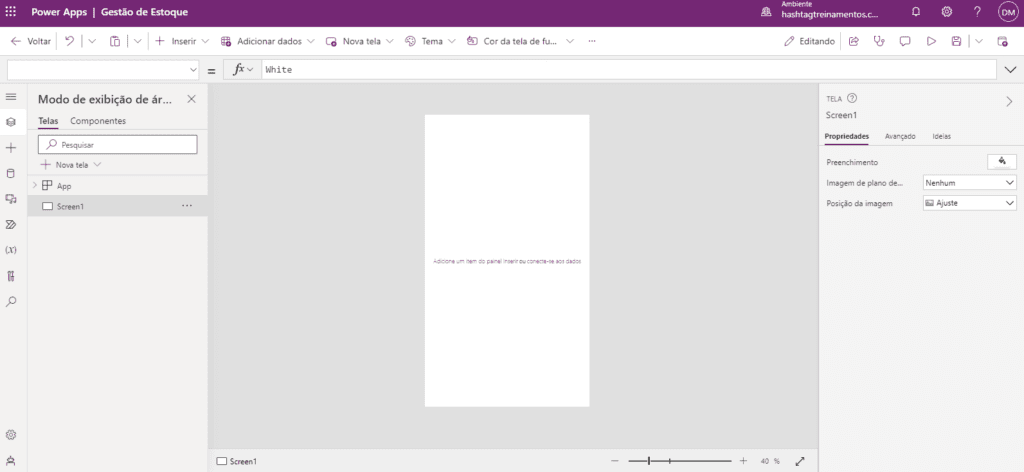Open the DM account avatar
The image size is (1024, 472).
(x=1008, y=12)
